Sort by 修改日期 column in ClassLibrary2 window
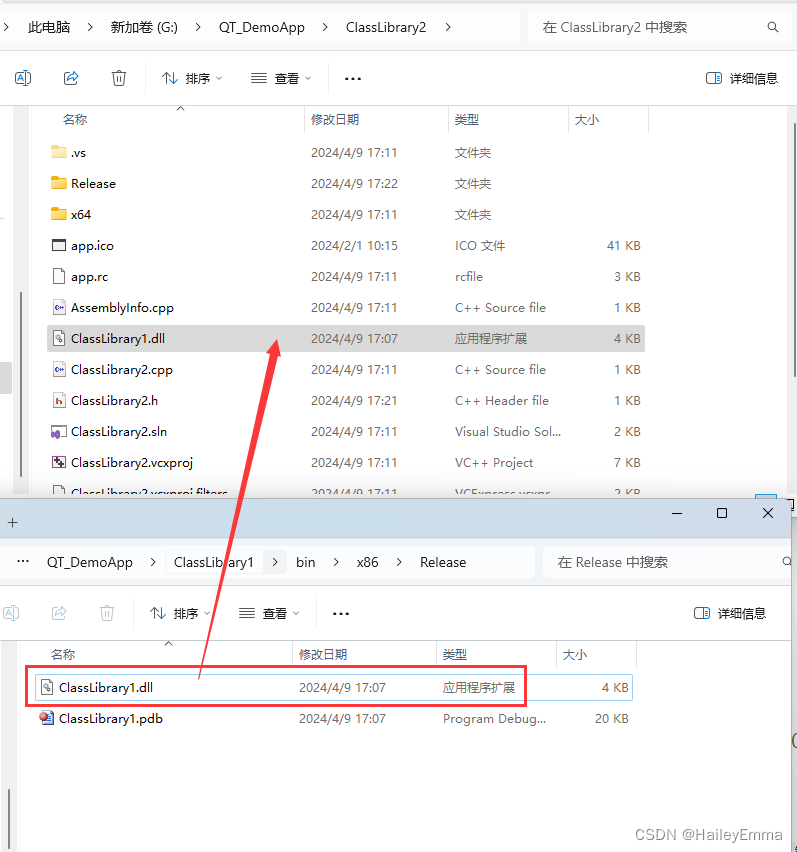The height and width of the screenshot is (852, 797). click(x=335, y=120)
